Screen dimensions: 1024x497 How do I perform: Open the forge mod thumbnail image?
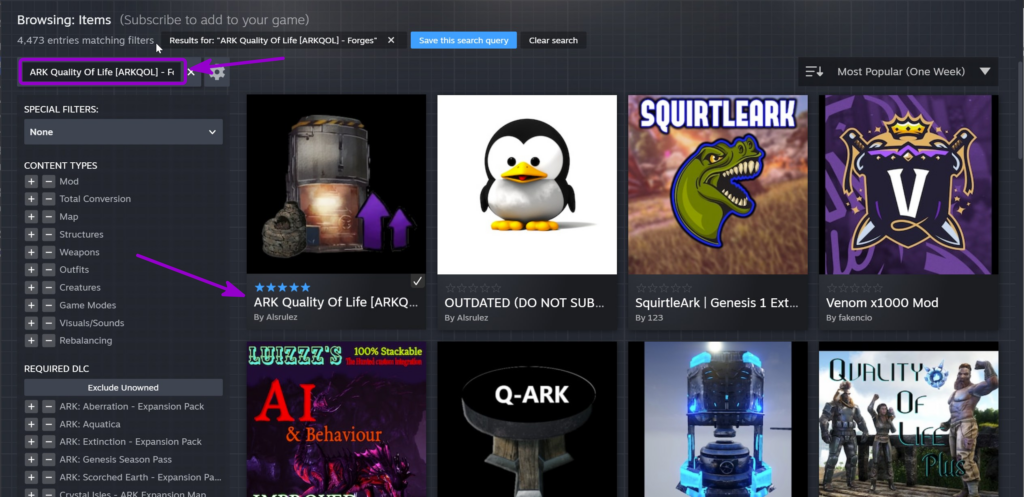tap(336, 184)
